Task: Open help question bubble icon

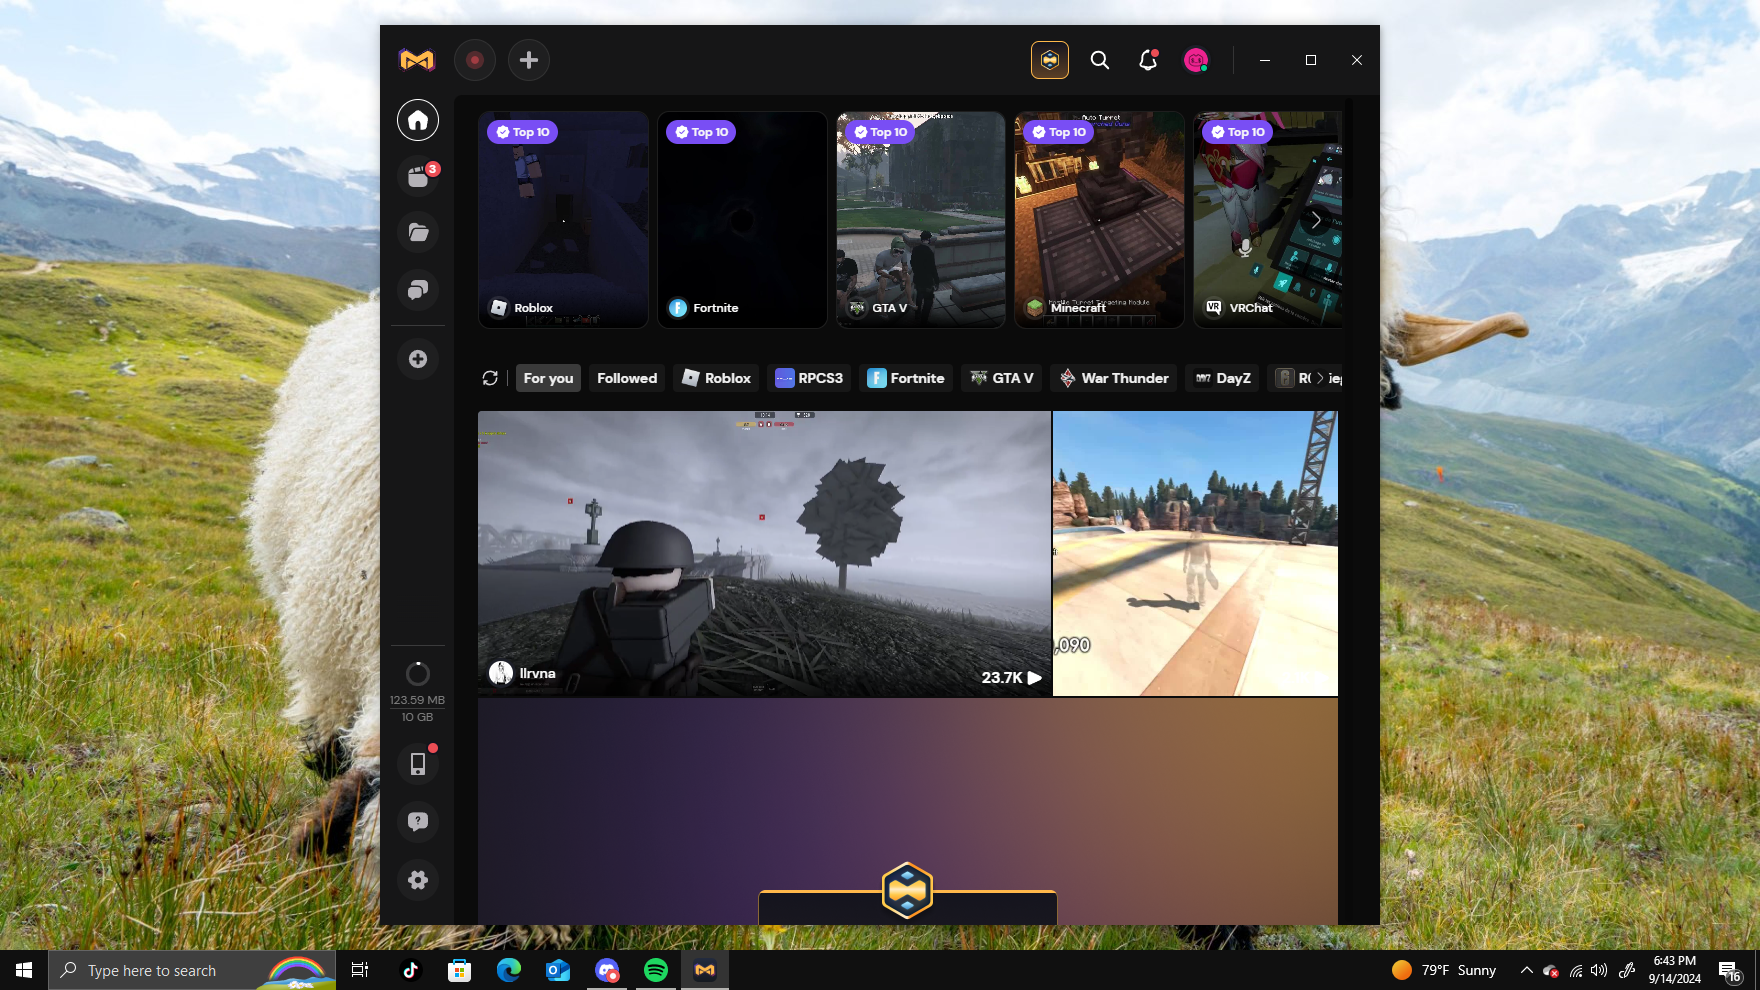Action: click(418, 822)
